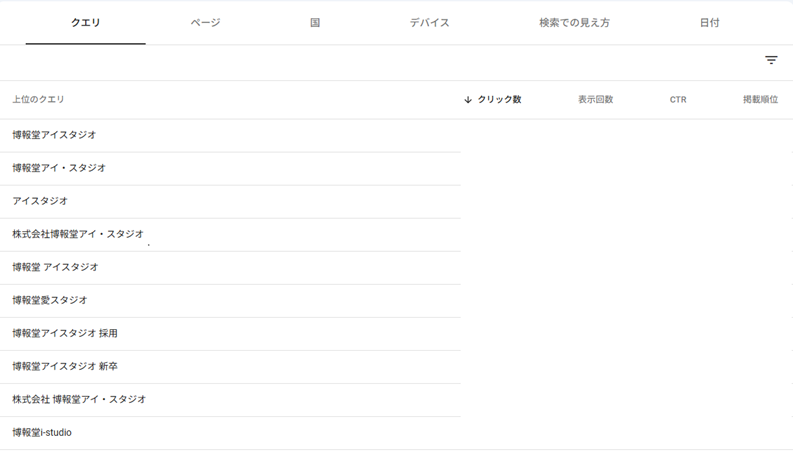Select the 博報堂アイスタジオ 新卒 query
The height and width of the screenshot is (454, 793).
coord(65,366)
